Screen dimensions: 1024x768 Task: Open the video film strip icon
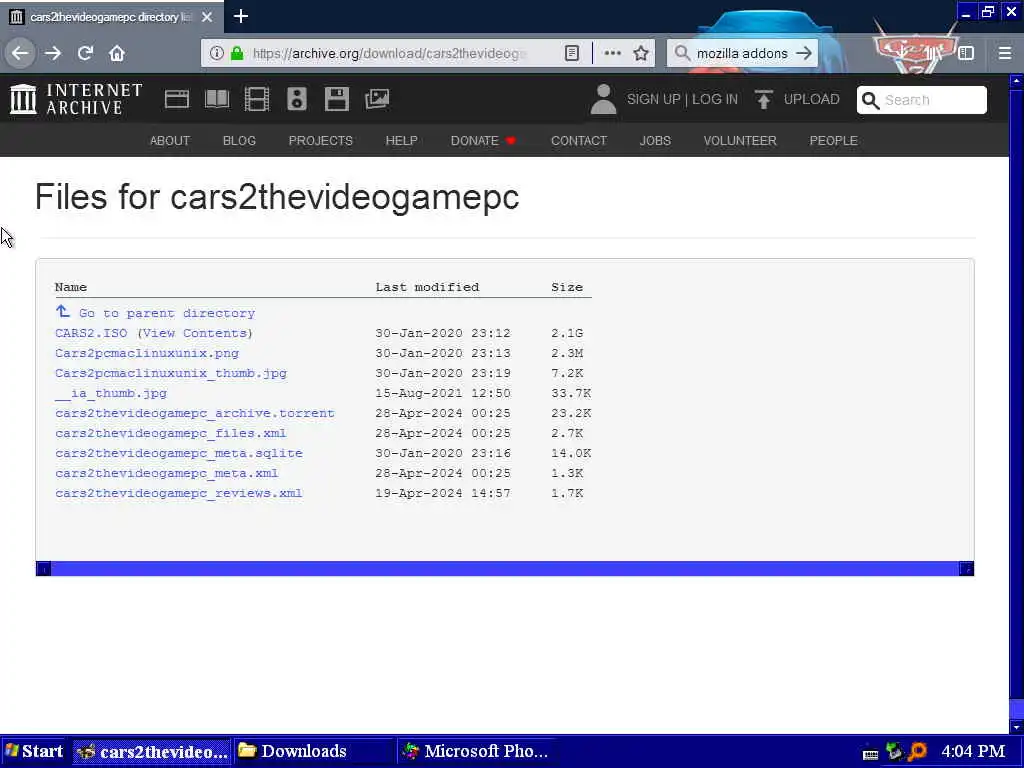(257, 99)
